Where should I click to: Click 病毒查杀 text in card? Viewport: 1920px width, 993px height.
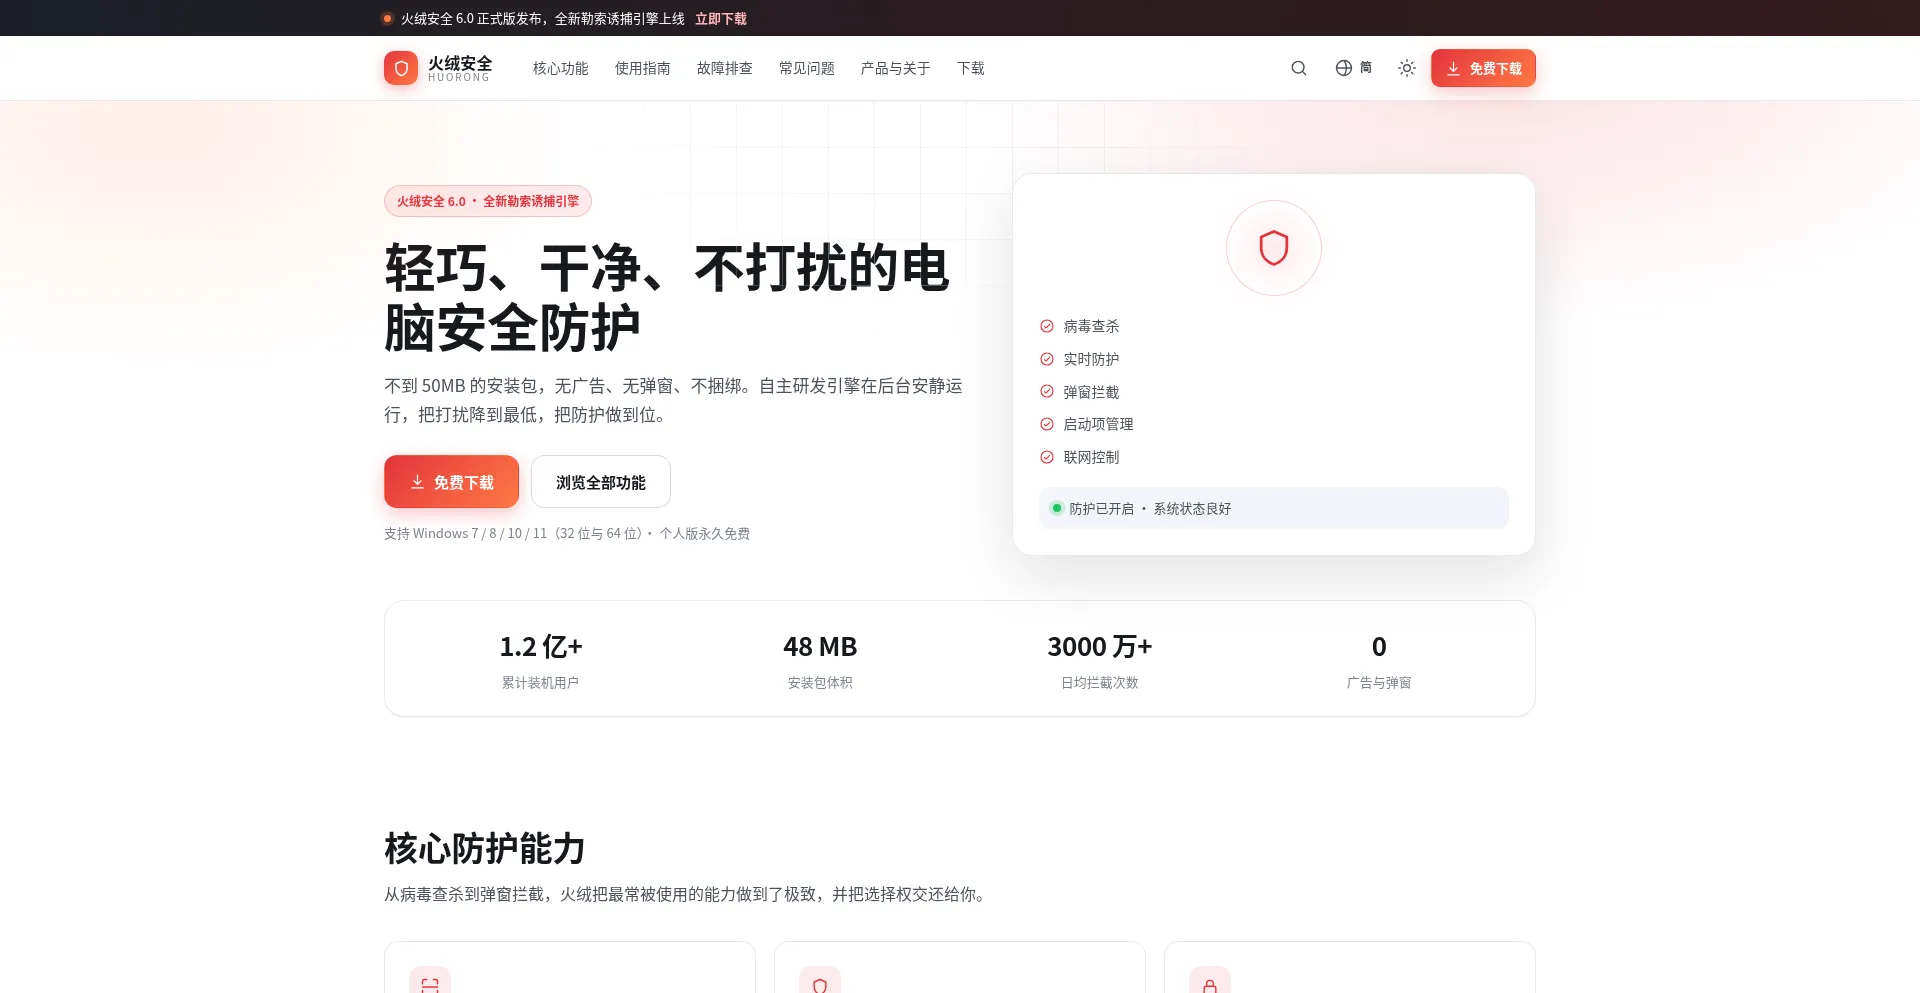(x=1091, y=326)
